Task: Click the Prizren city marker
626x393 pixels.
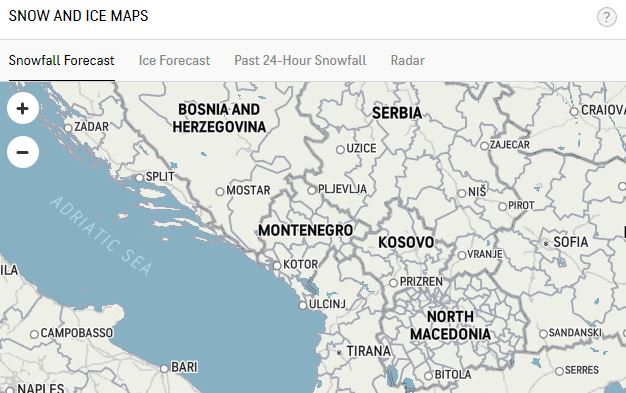Action: pyautogui.click(x=393, y=283)
